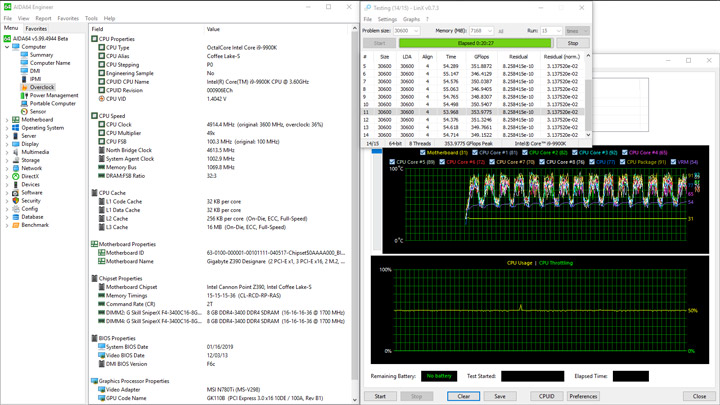
Task: Expand the Motherboard tree node
Action: click(x=7, y=120)
